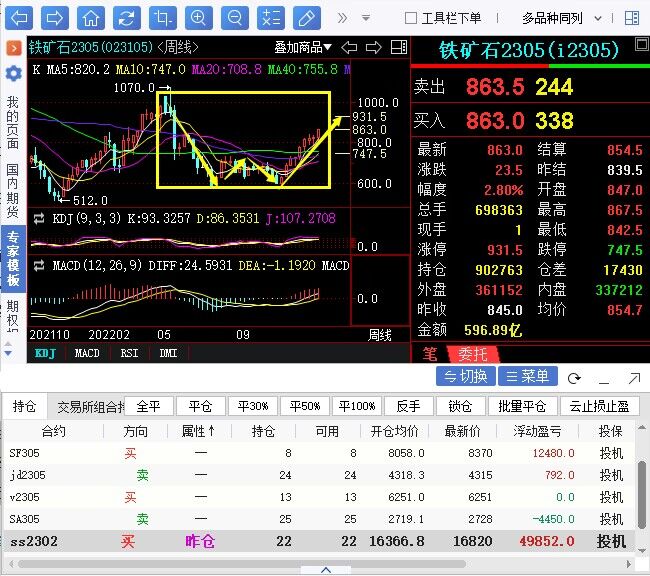
Task: Click the settings gear in left sidebar
Action: [x=13, y=74]
